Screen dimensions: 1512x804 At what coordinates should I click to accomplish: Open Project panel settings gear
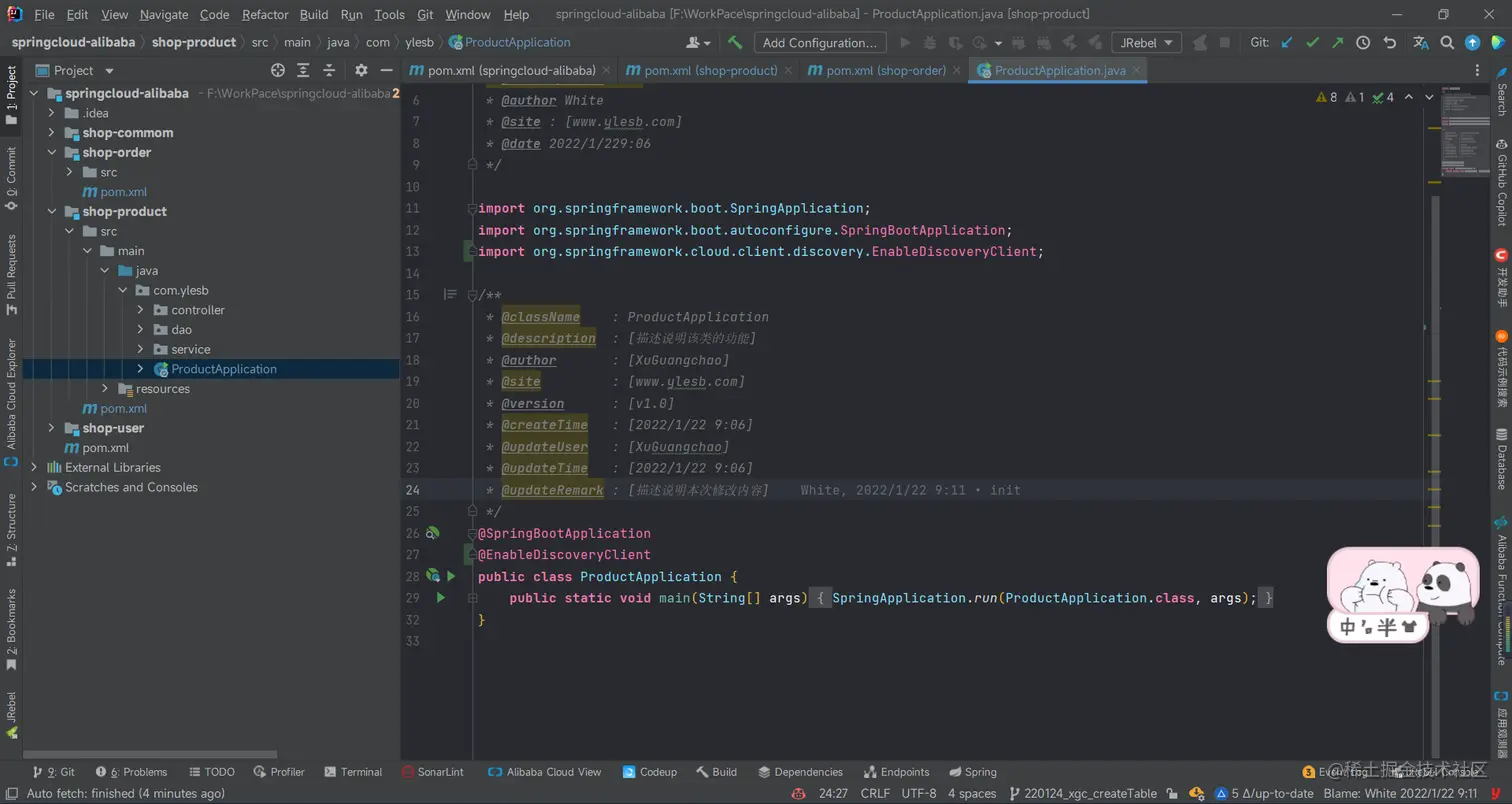click(361, 70)
